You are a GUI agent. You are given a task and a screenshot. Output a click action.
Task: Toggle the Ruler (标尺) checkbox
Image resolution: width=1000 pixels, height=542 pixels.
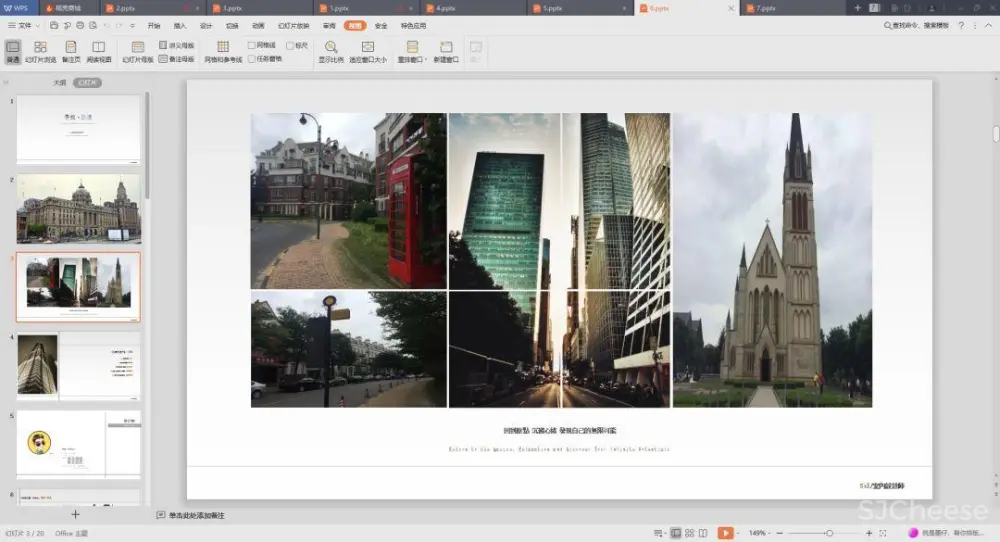pyautogui.click(x=290, y=45)
